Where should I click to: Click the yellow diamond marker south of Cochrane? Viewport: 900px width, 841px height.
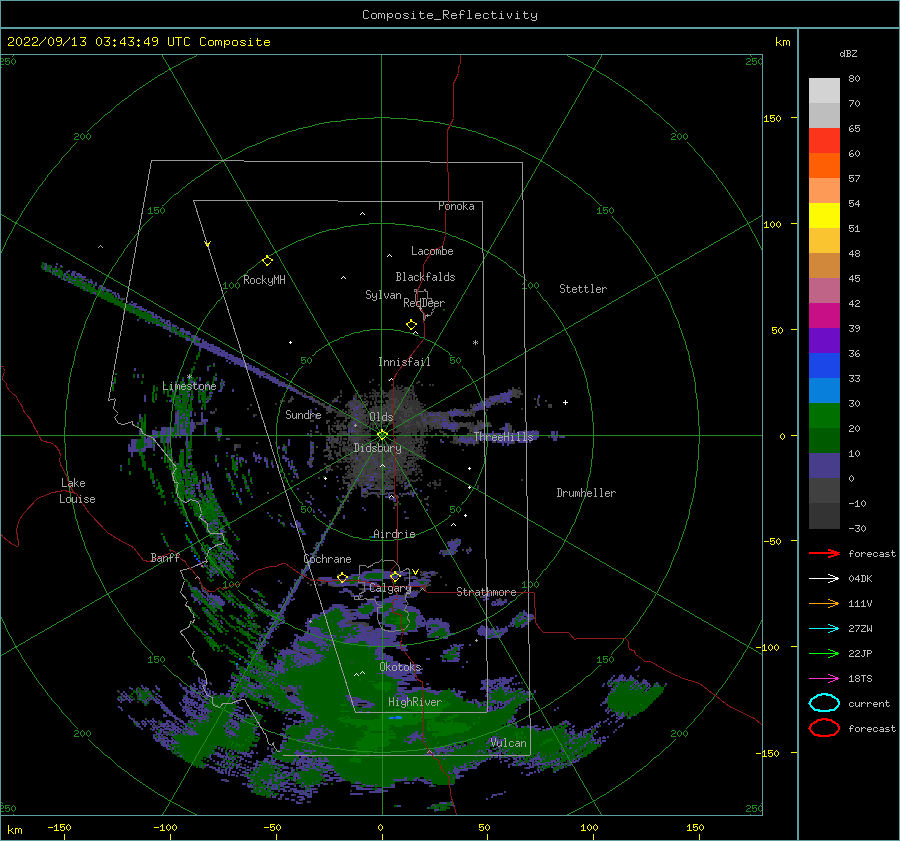[342, 578]
